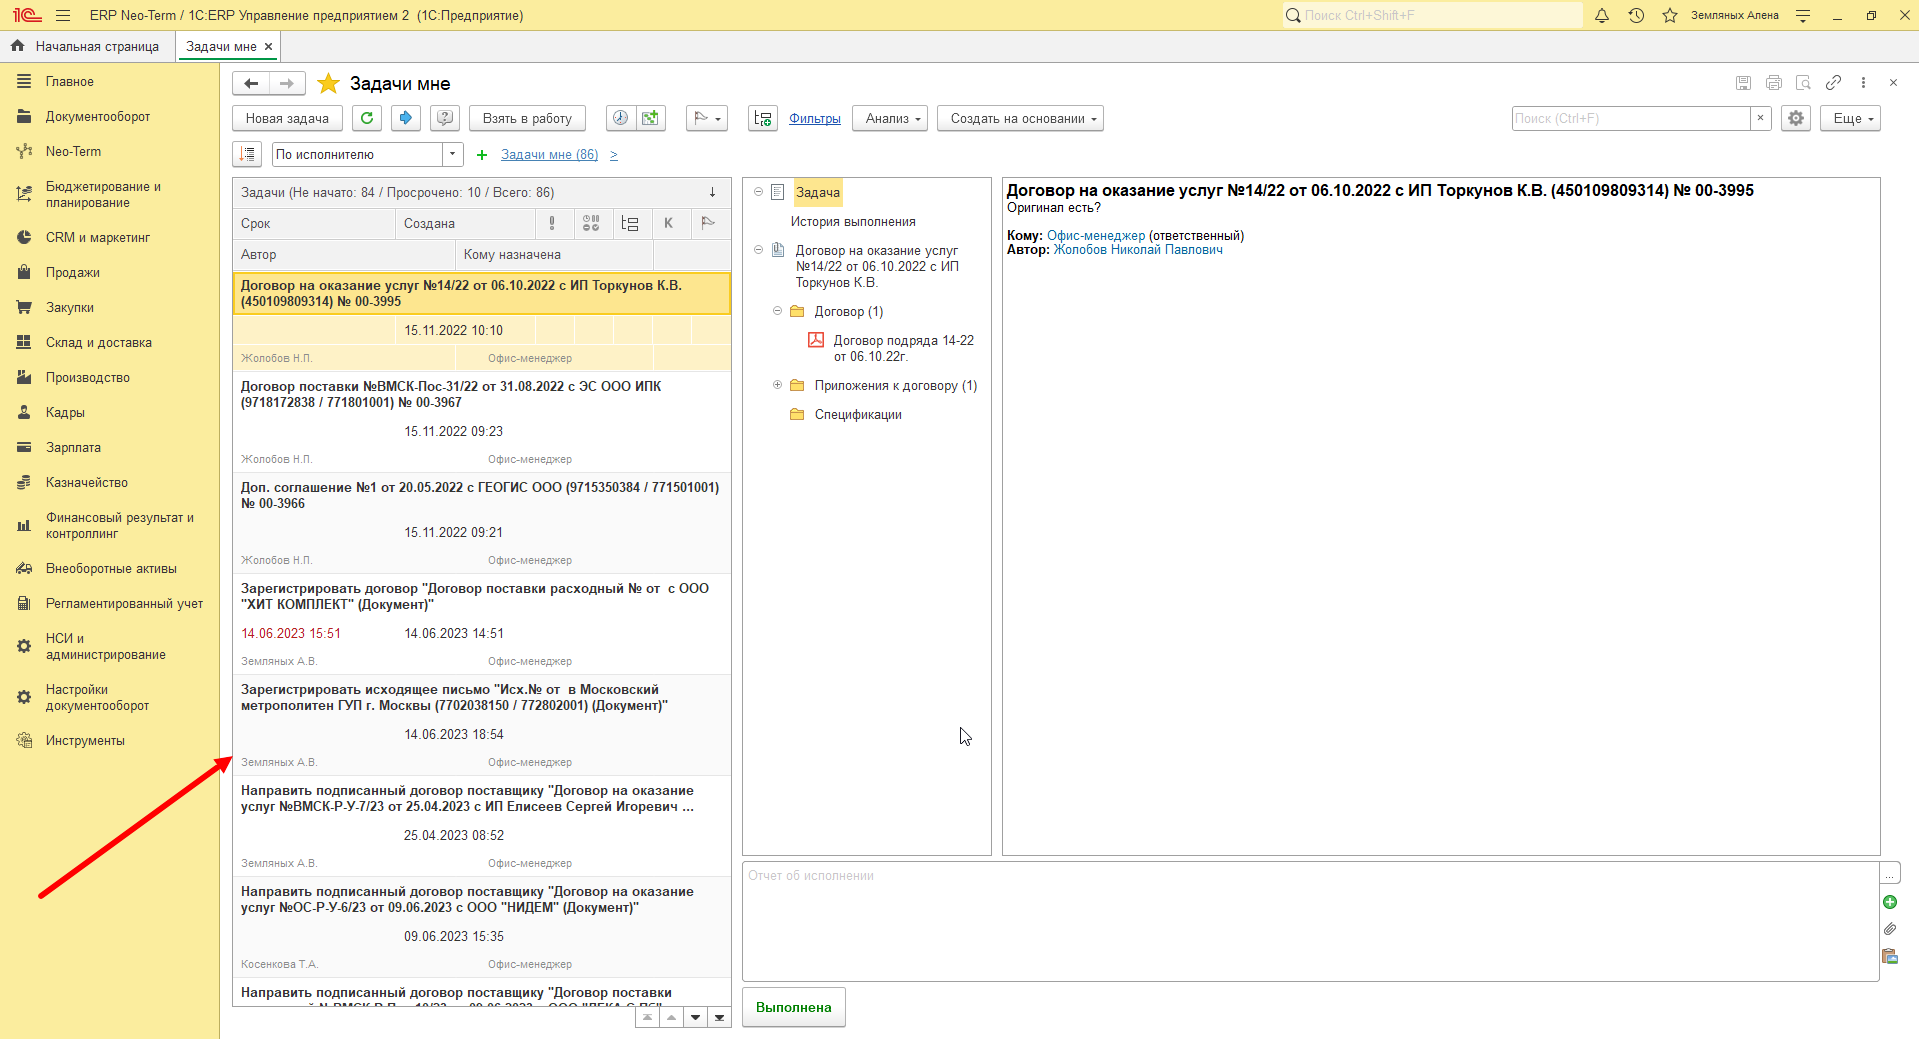Open list settings with the gear icon
1919x1039 pixels.
pyautogui.click(x=1796, y=118)
